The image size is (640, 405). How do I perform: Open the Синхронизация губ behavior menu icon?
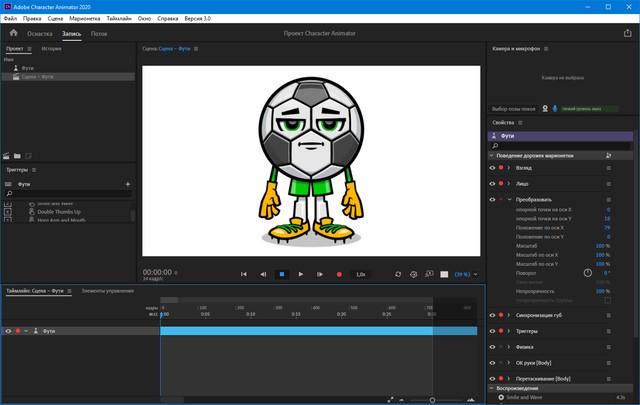click(609, 315)
